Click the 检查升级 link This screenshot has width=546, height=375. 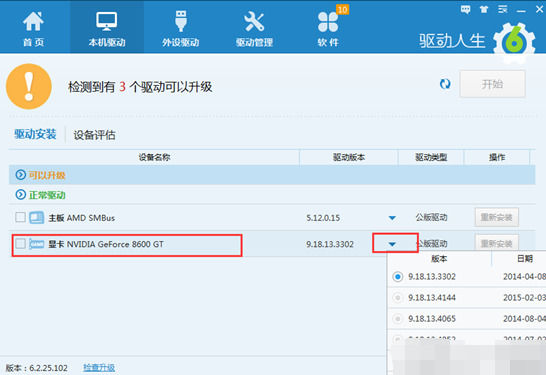pyautogui.click(x=99, y=368)
